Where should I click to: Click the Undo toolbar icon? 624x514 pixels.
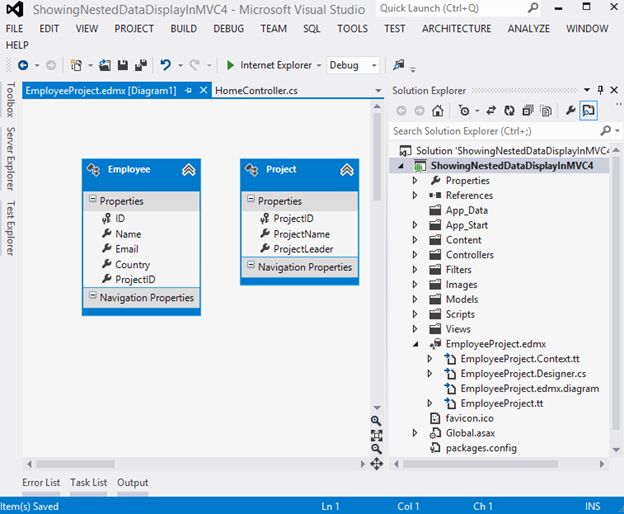coord(166,65)
